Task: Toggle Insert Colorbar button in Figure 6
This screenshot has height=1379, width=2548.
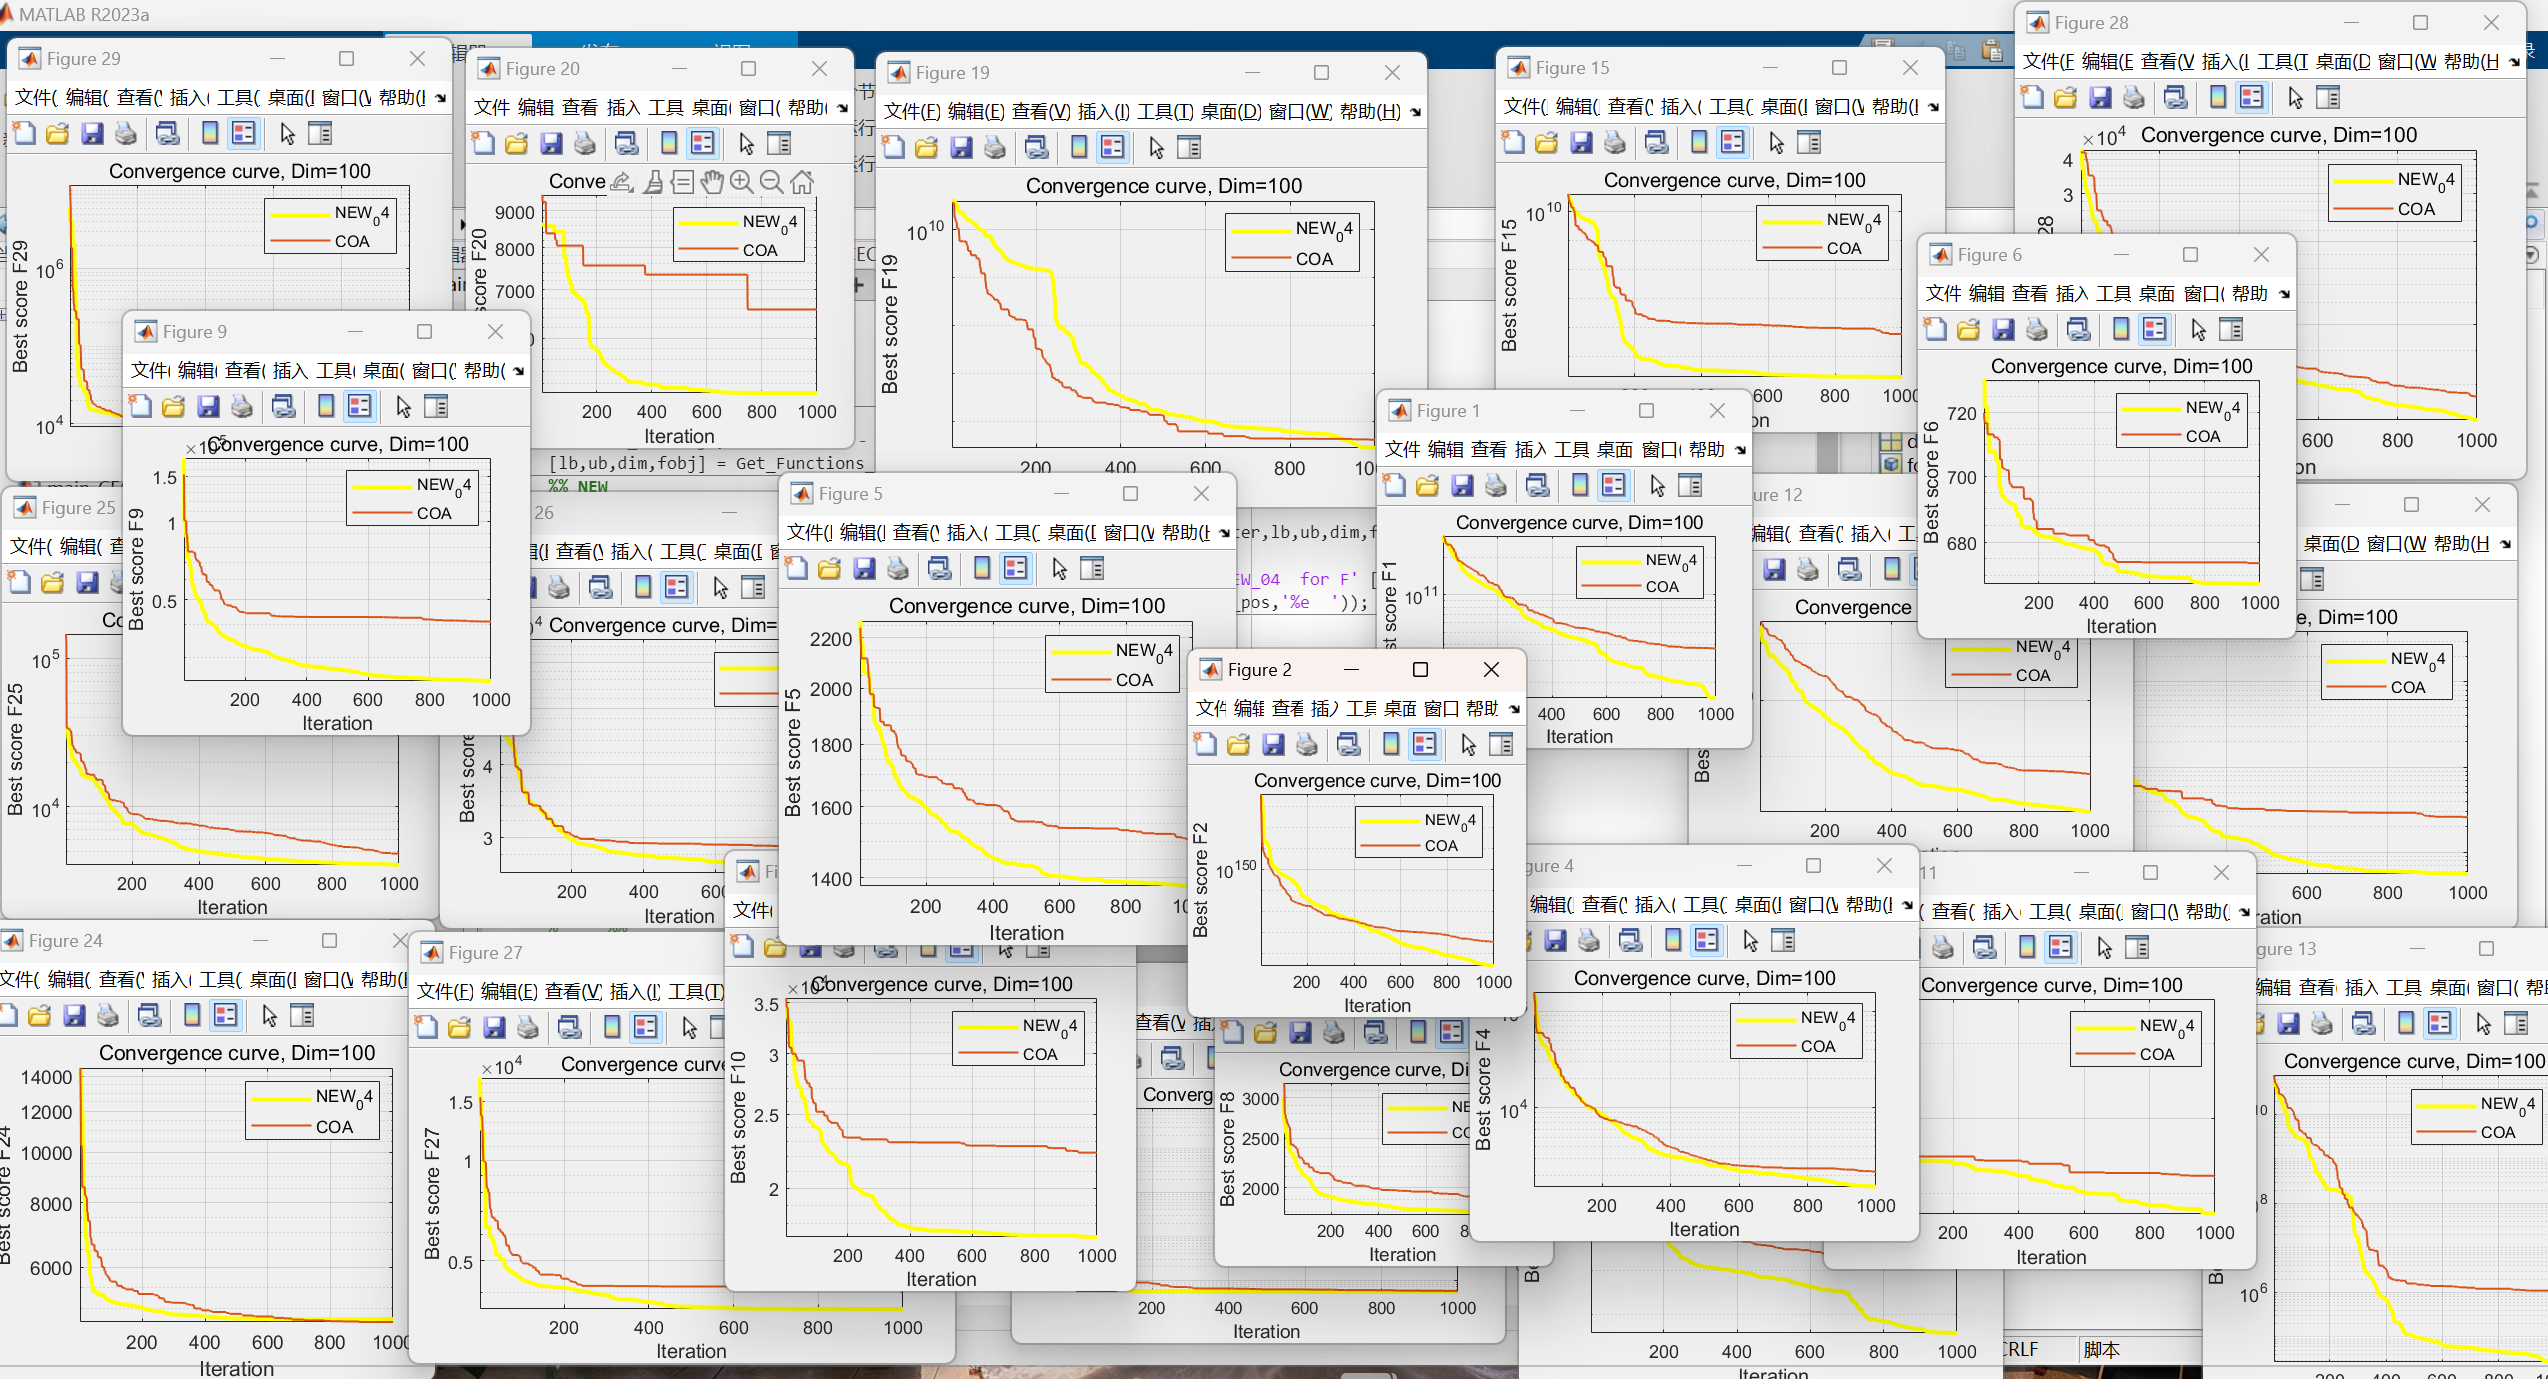Action: pos(2120,329)
